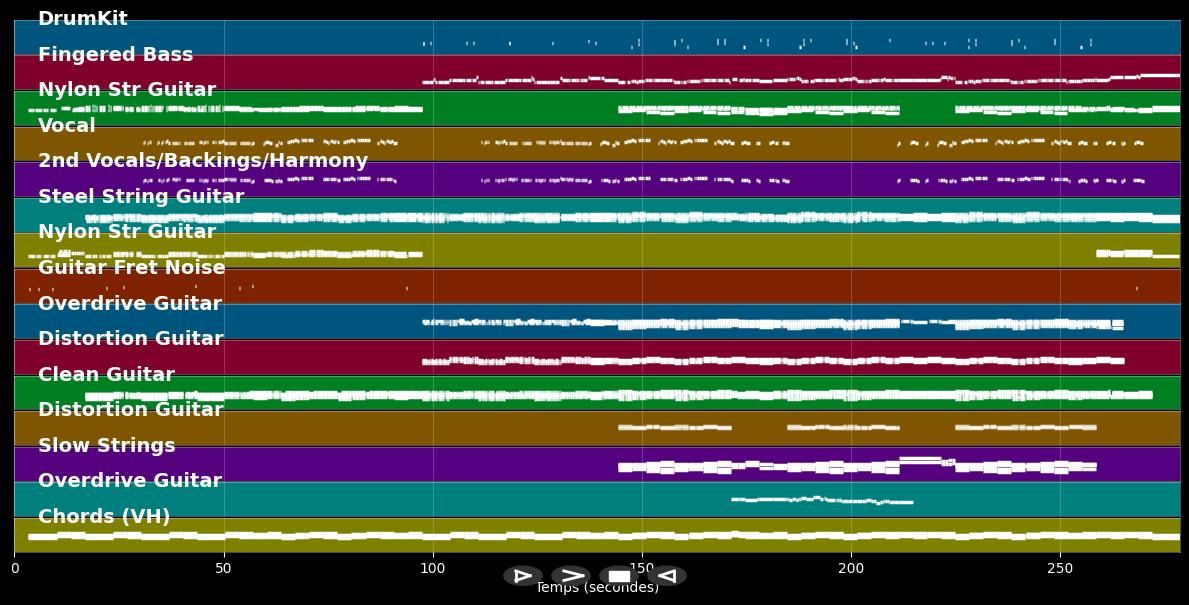Click the 200 seconds tick on time axis
The width and height of the screenshot is (1189, 605).
pyautogui.click(x=851, y=569)
